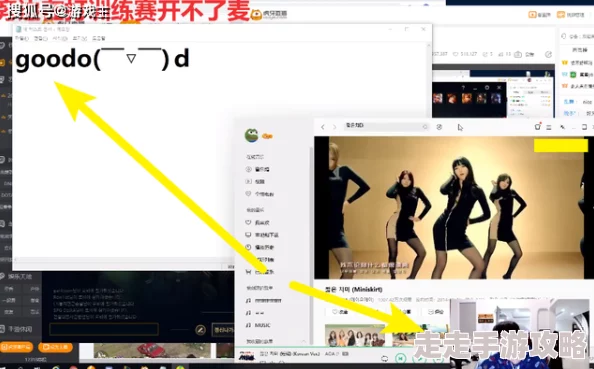The image size is (594, 369).
Task: Click the goodo text line in Notepad
Action: 102,59
